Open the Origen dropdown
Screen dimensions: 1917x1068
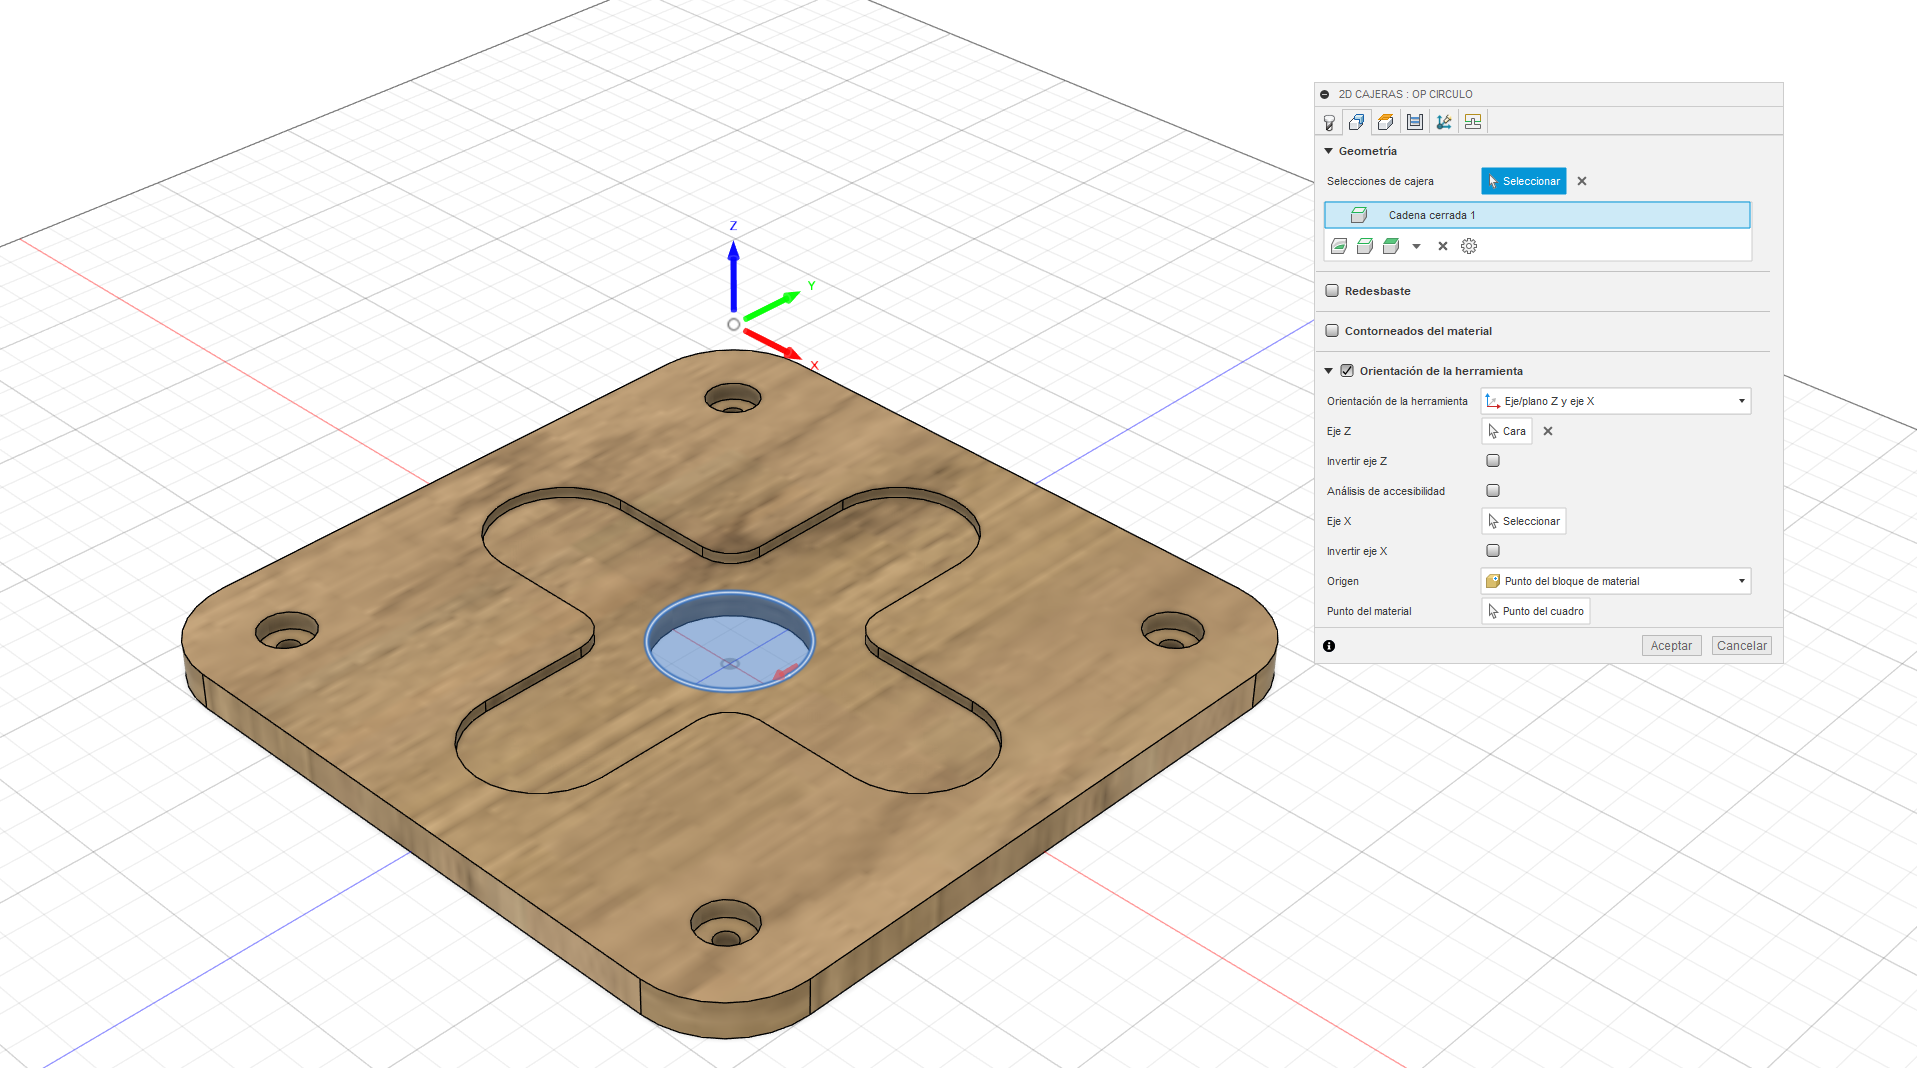(x=1616, y=581)
